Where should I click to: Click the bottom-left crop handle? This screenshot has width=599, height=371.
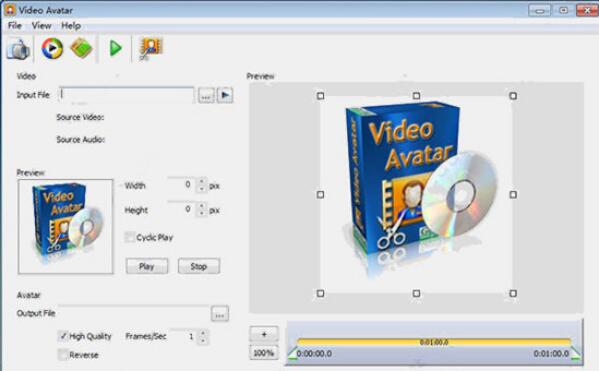click(x=321, y=293)
